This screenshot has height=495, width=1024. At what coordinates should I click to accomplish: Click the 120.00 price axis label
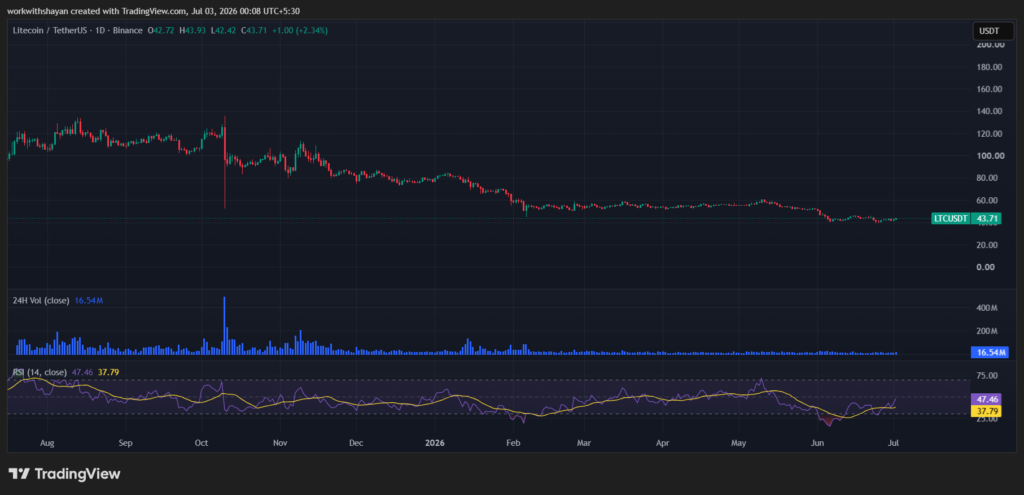pyautogui.click(x=989, y=133)
